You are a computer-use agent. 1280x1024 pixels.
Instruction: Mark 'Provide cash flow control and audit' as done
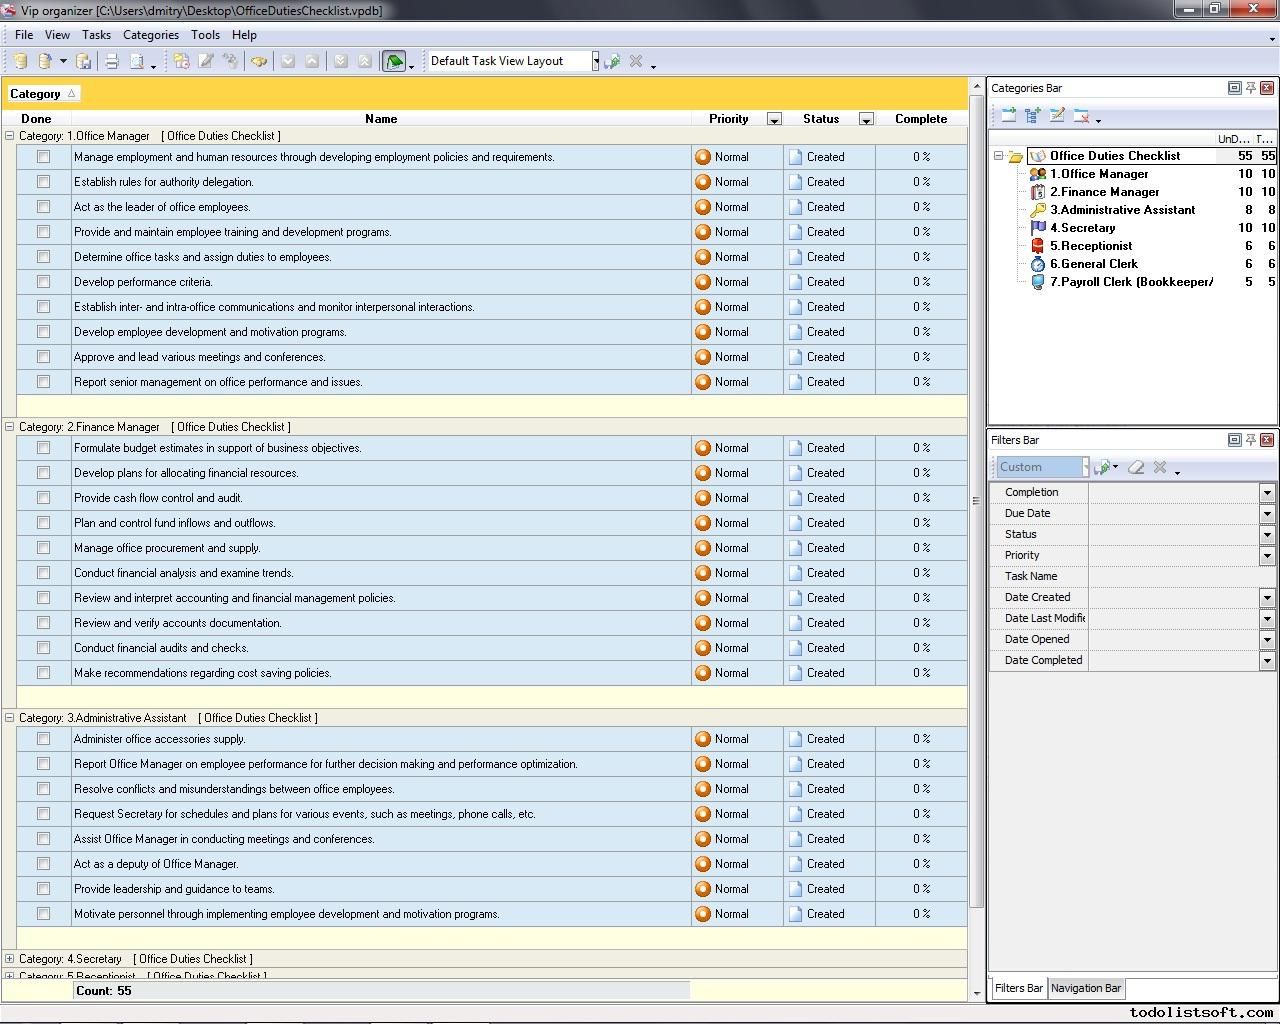[x=42, y=498]
